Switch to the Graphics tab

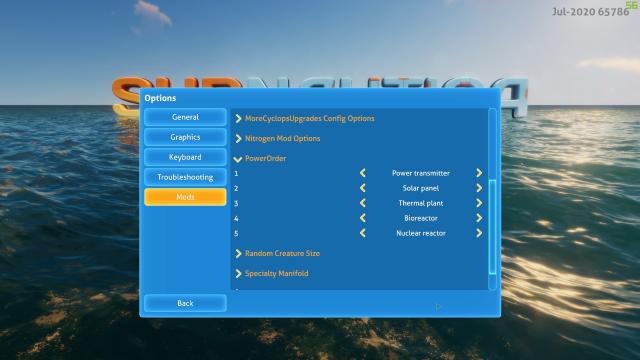pos(185,137)
